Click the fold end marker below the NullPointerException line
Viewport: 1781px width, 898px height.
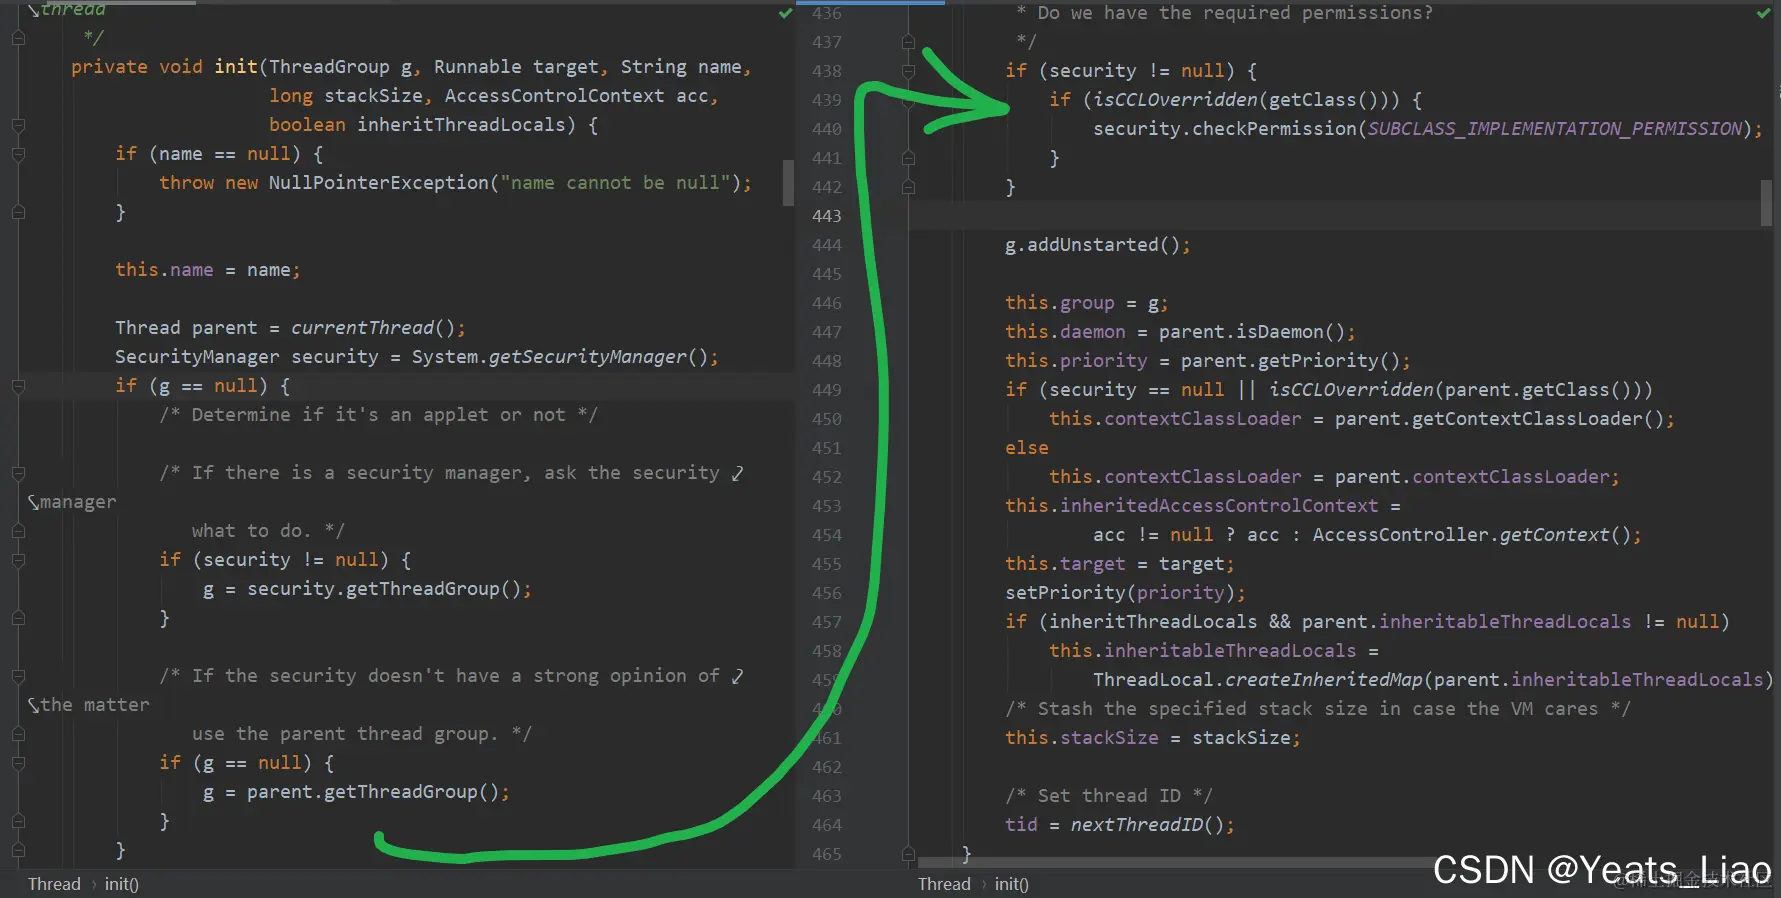[x=18, y=212]
